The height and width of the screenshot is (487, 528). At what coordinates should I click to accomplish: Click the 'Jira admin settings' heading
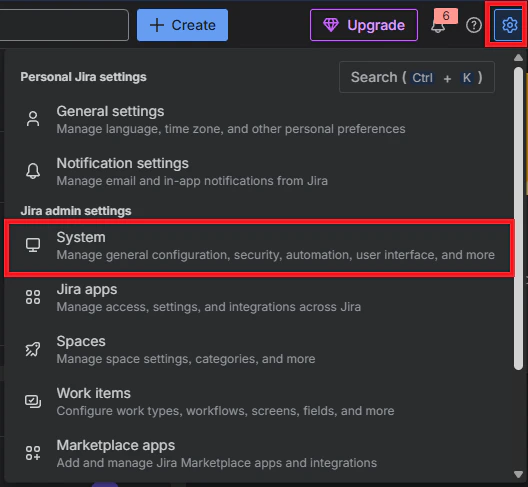[76, 211]
